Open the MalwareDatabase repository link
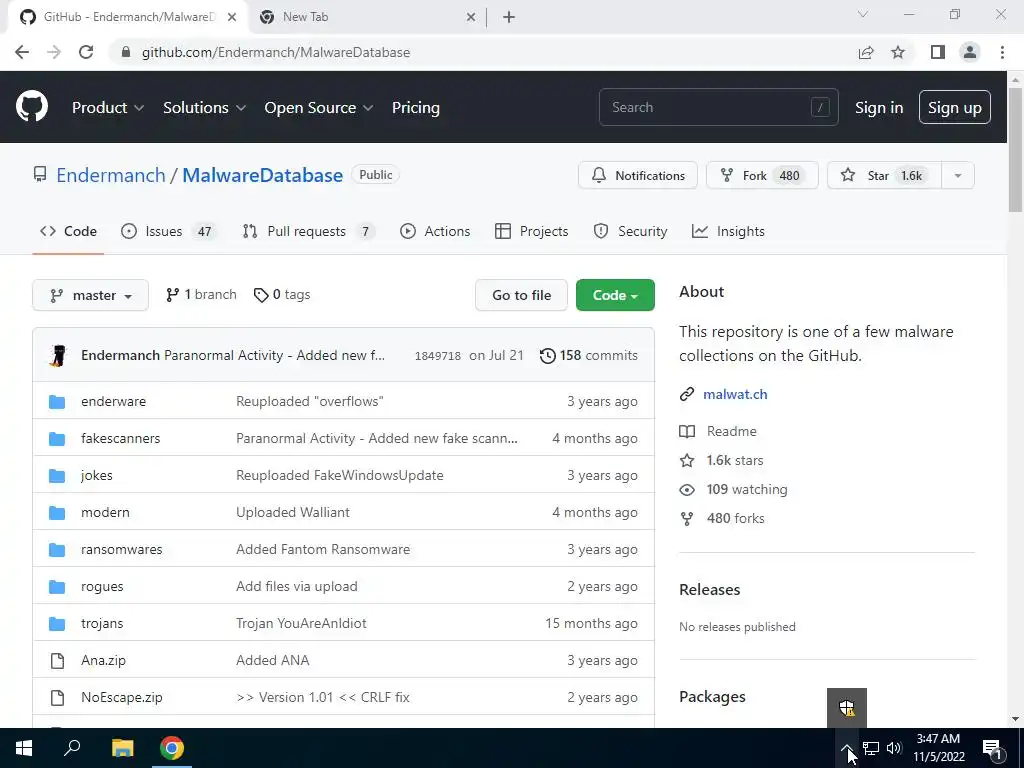This screenshot has height=768, width=1024. pyautogui.click(x=263, y=175)
